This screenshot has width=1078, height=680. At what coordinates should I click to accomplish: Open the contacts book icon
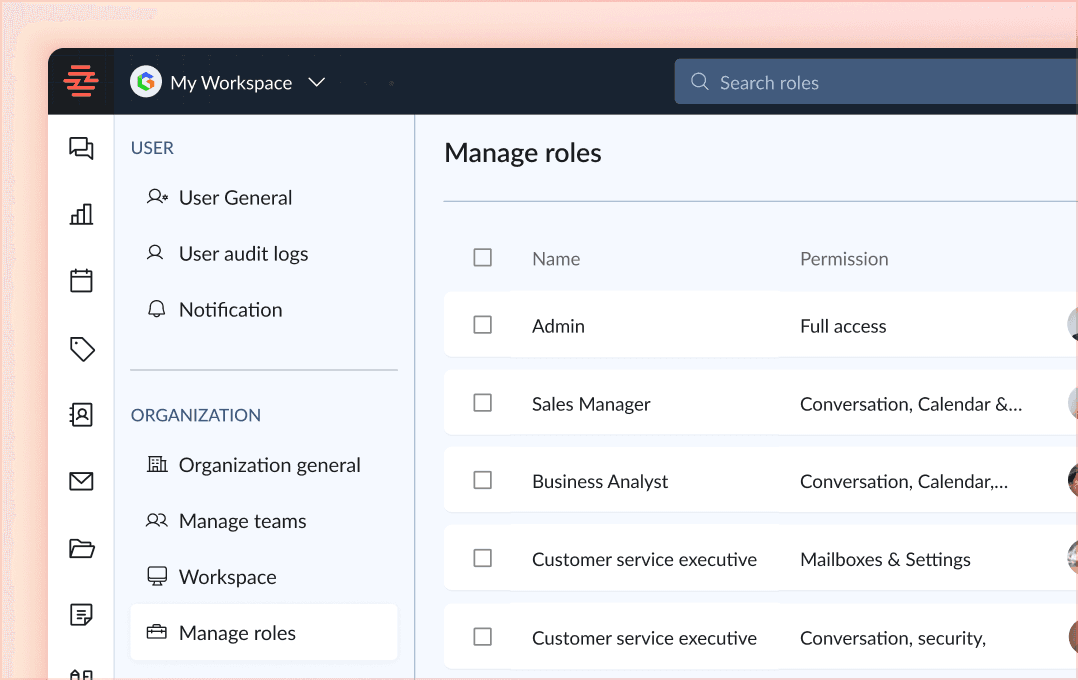(x=81, y=415)
